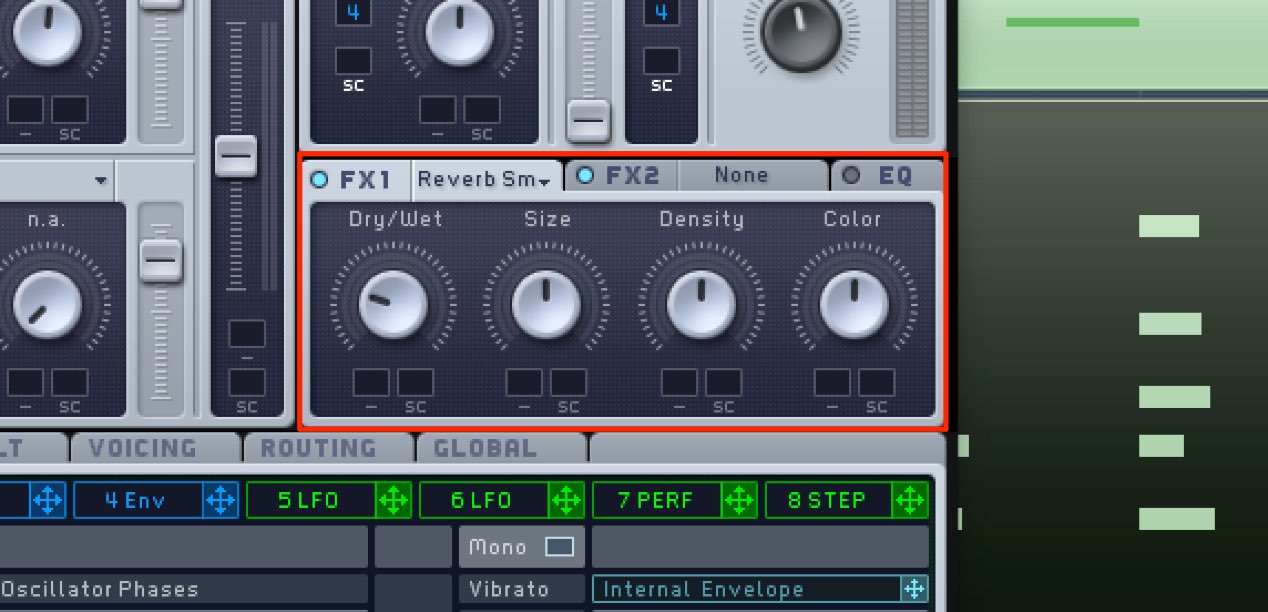1268x612 pixels.
Task: Click the Mono label
Action: click(x=498, y=547)
